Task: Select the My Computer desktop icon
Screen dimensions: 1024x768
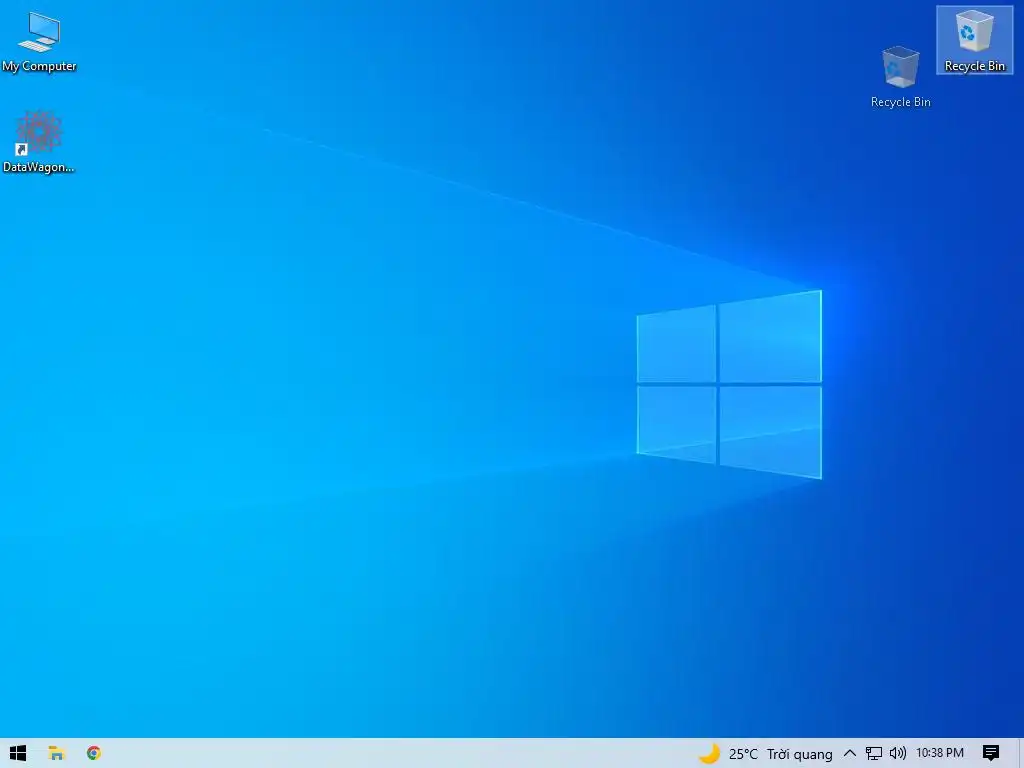Action: 39,40
